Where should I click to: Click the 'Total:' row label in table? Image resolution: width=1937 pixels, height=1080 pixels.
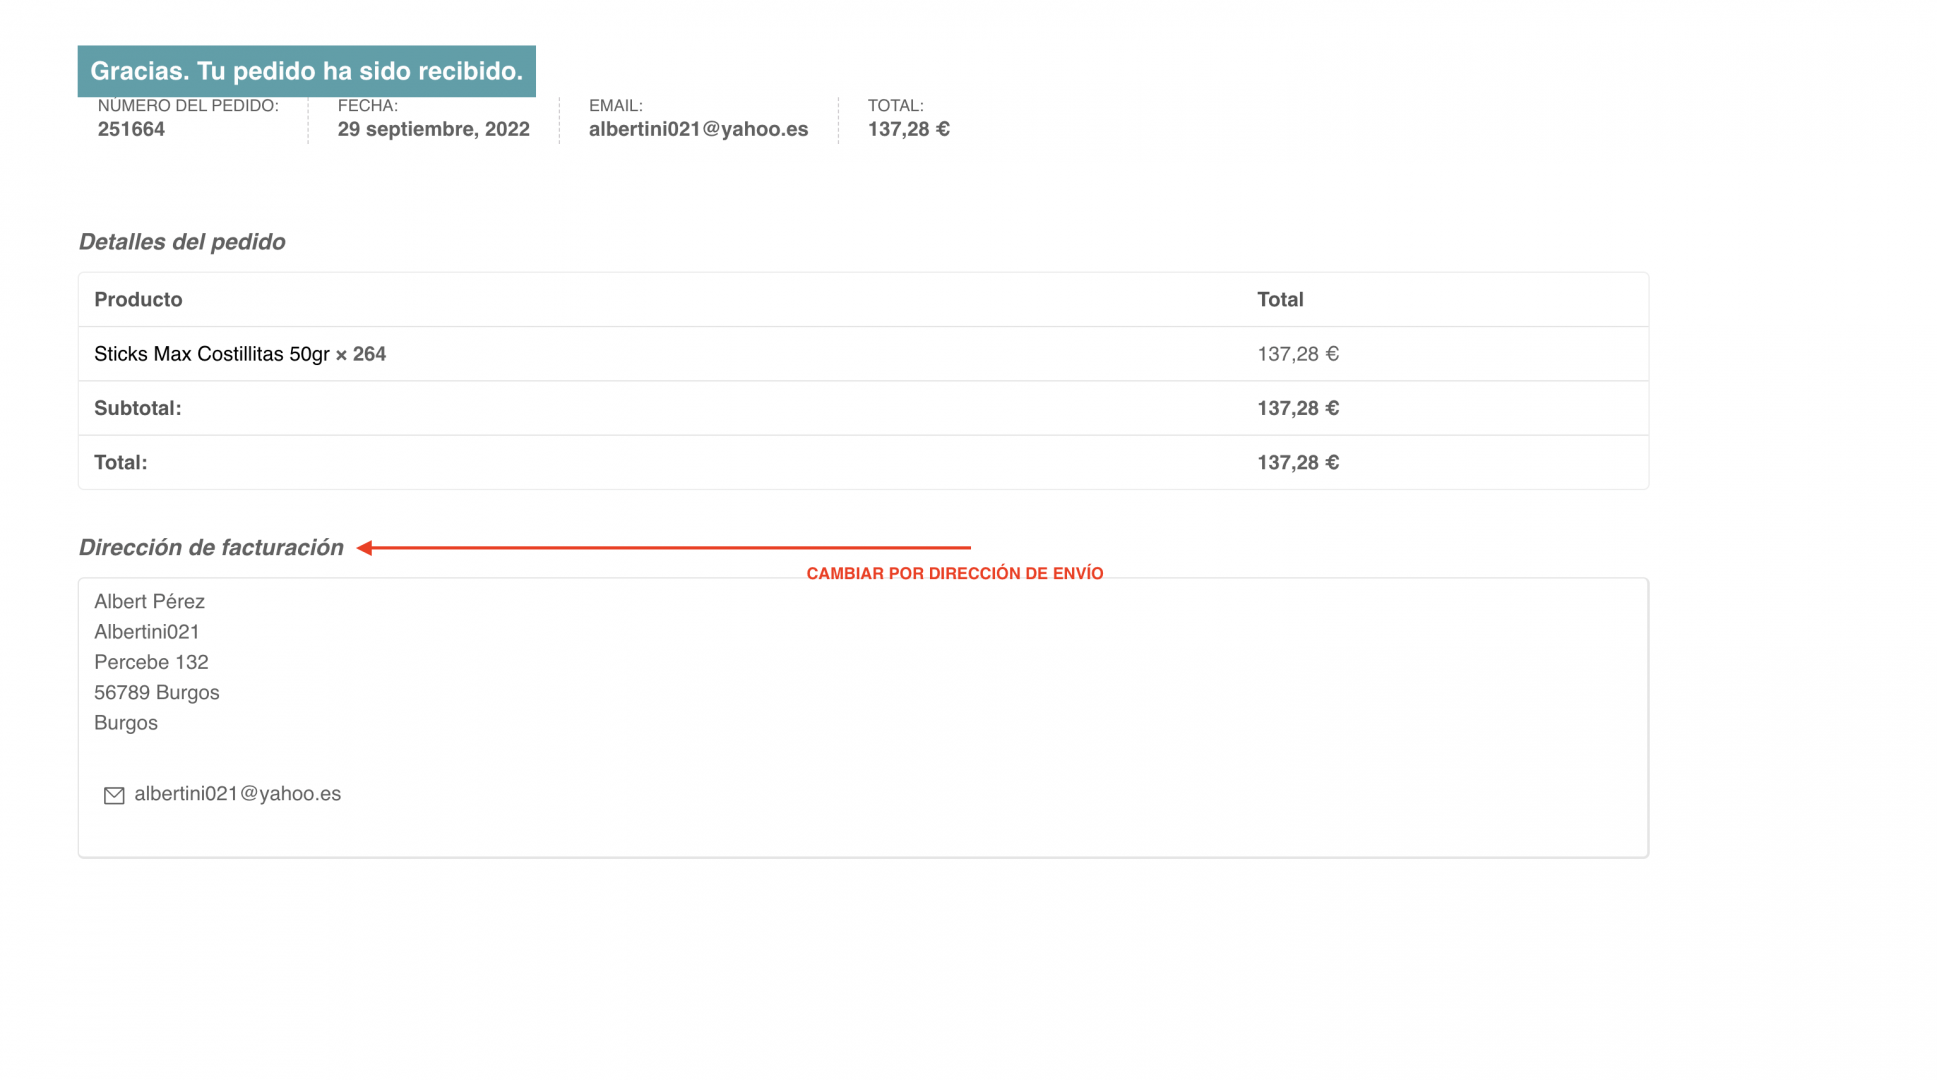pyautogui.click(x=121, y=462)
